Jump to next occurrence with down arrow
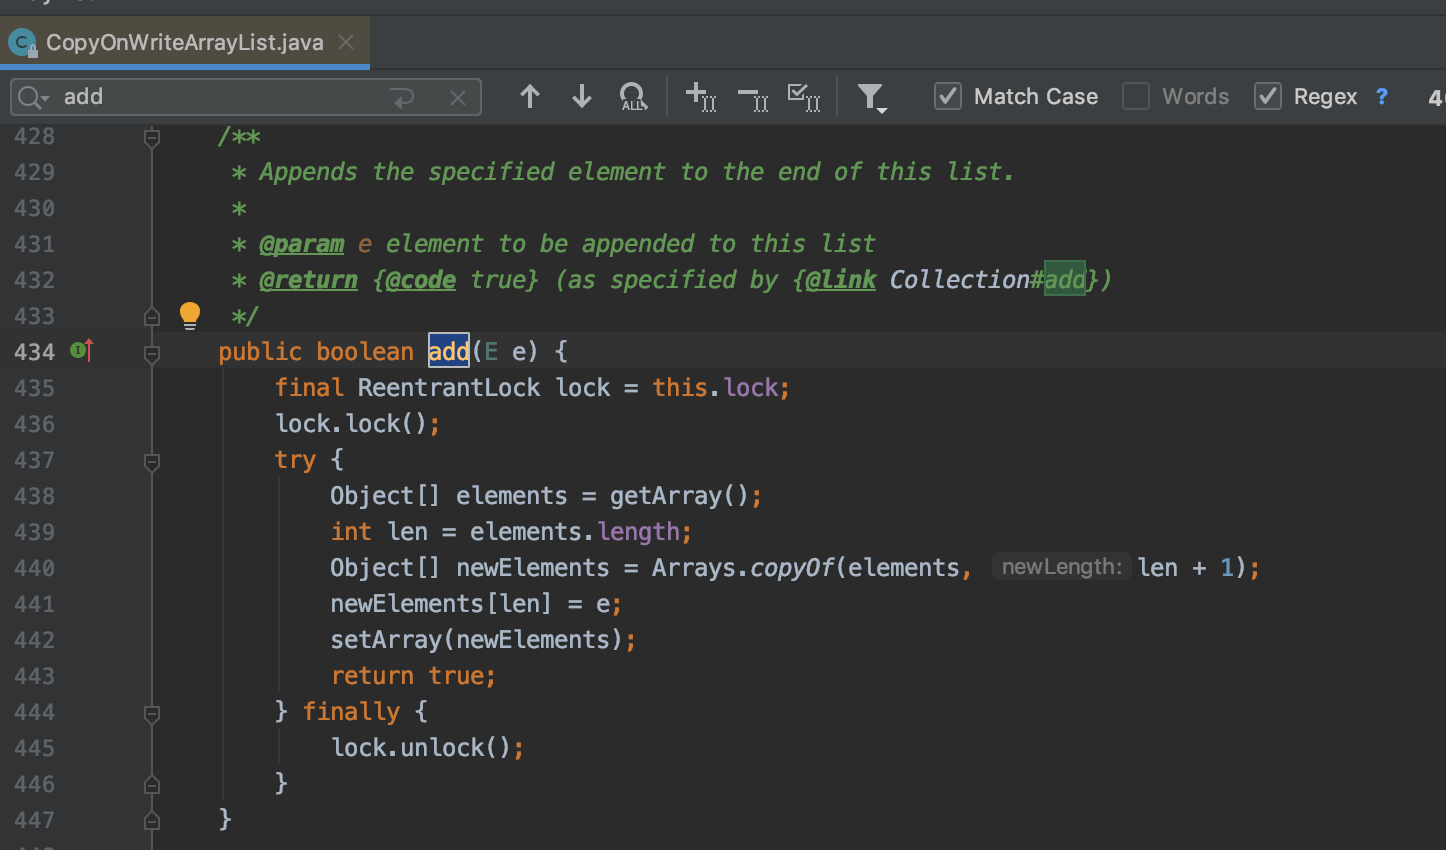This screenshot has width=1446, height=850. 582,97
